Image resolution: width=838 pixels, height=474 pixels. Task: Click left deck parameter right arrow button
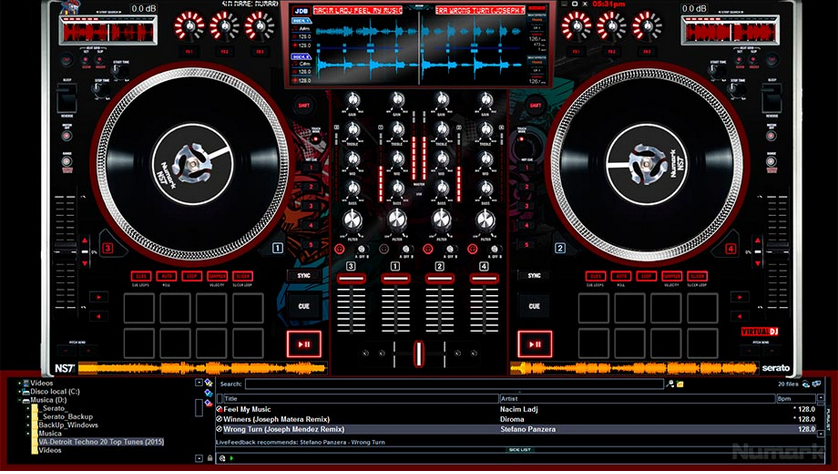coord(99,297)
